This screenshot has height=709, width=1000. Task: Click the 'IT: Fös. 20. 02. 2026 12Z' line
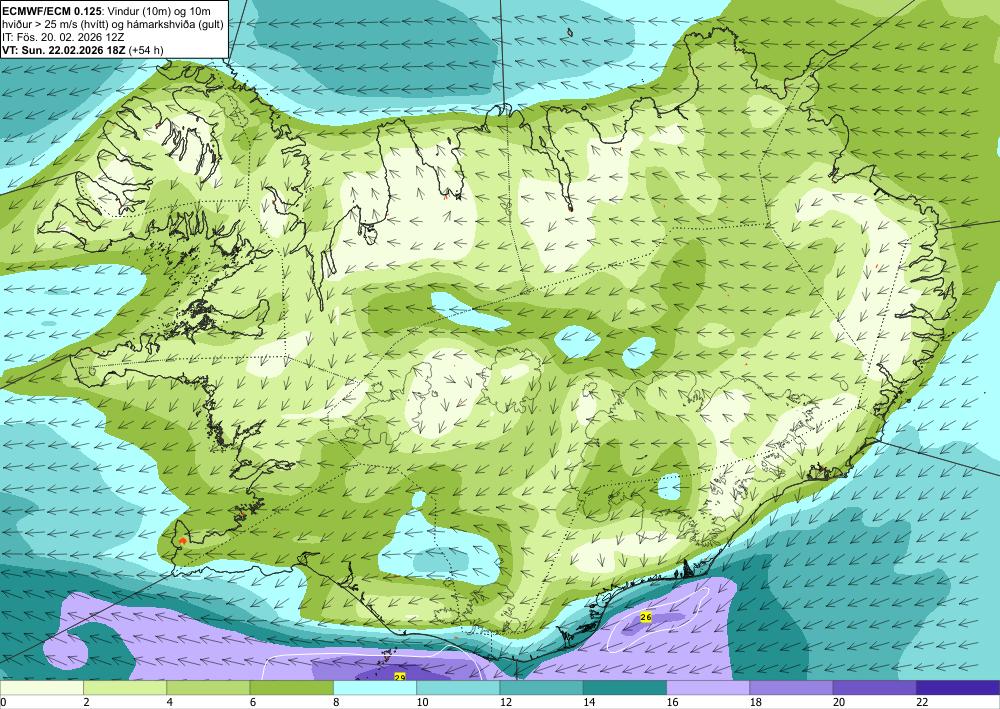coord(63,37)
